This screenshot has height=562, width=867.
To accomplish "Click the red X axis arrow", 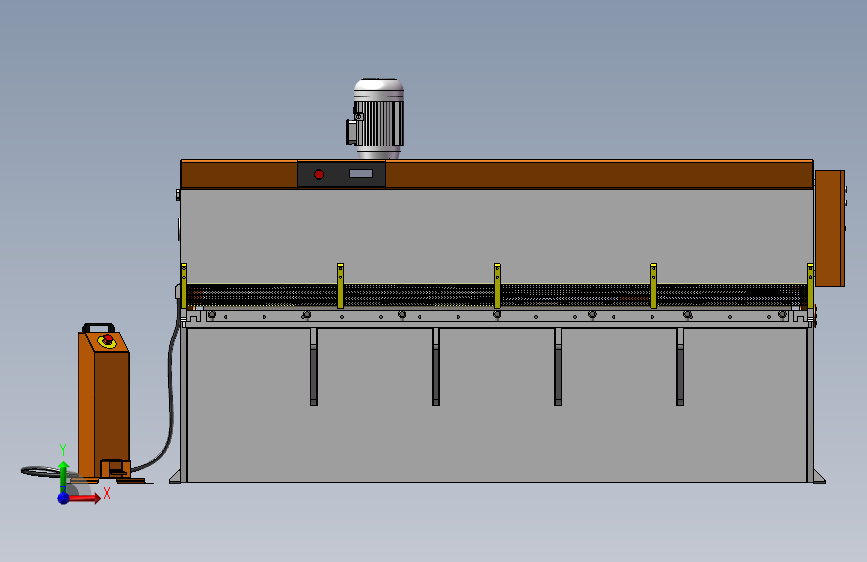I will coord(85,498).
